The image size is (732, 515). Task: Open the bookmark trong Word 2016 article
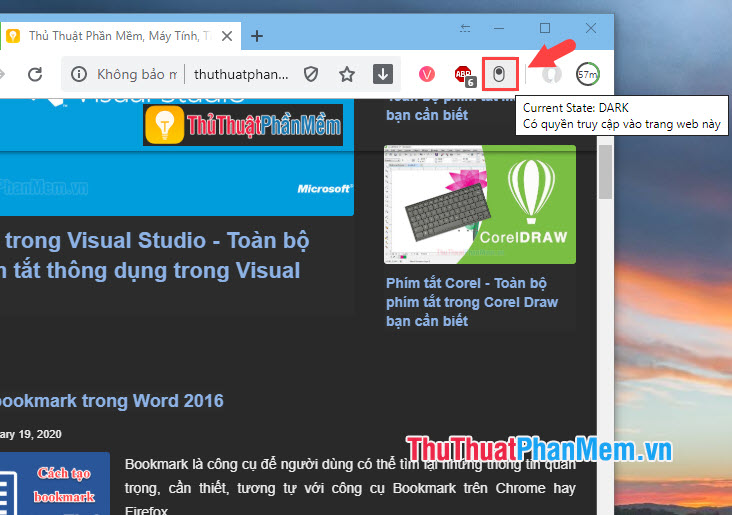pos(112,401)
